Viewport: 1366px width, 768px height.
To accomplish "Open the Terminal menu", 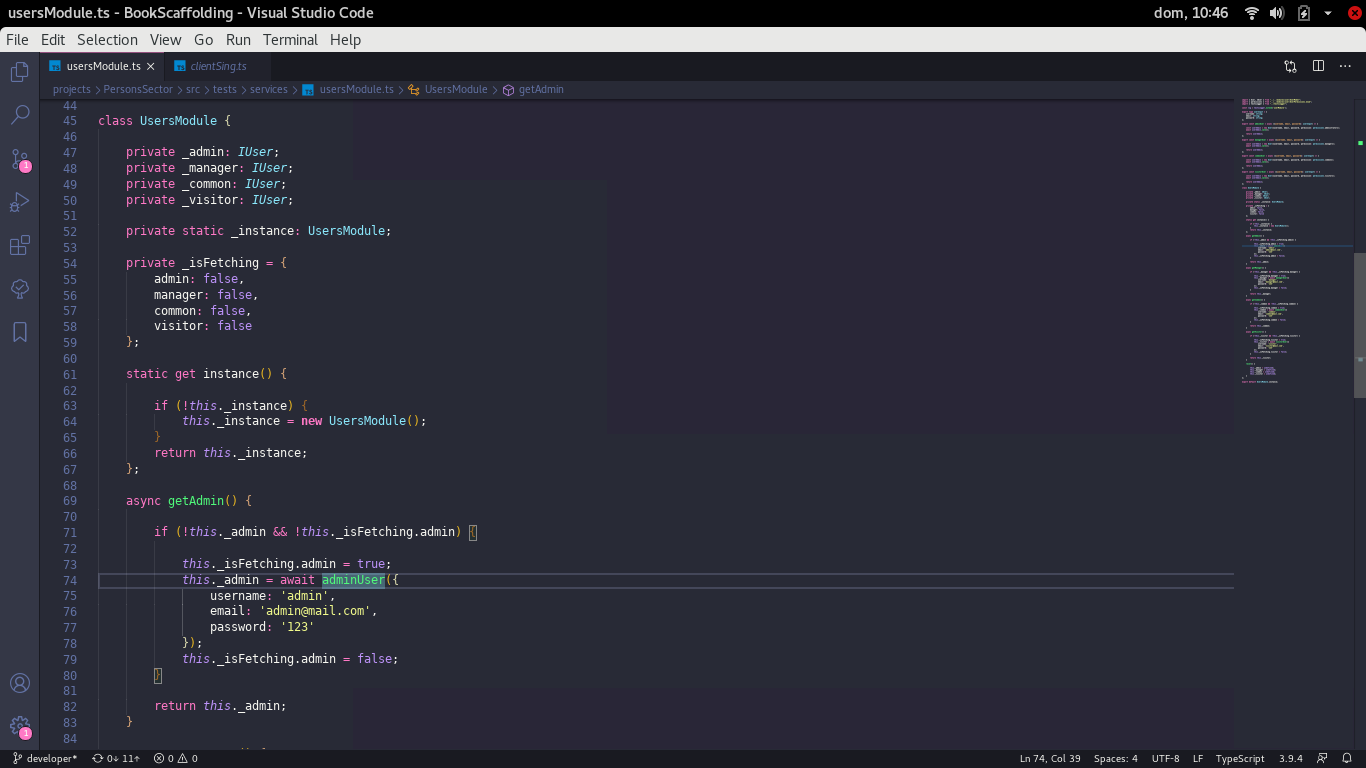I will pyautogui.click(x=289, y=40).
